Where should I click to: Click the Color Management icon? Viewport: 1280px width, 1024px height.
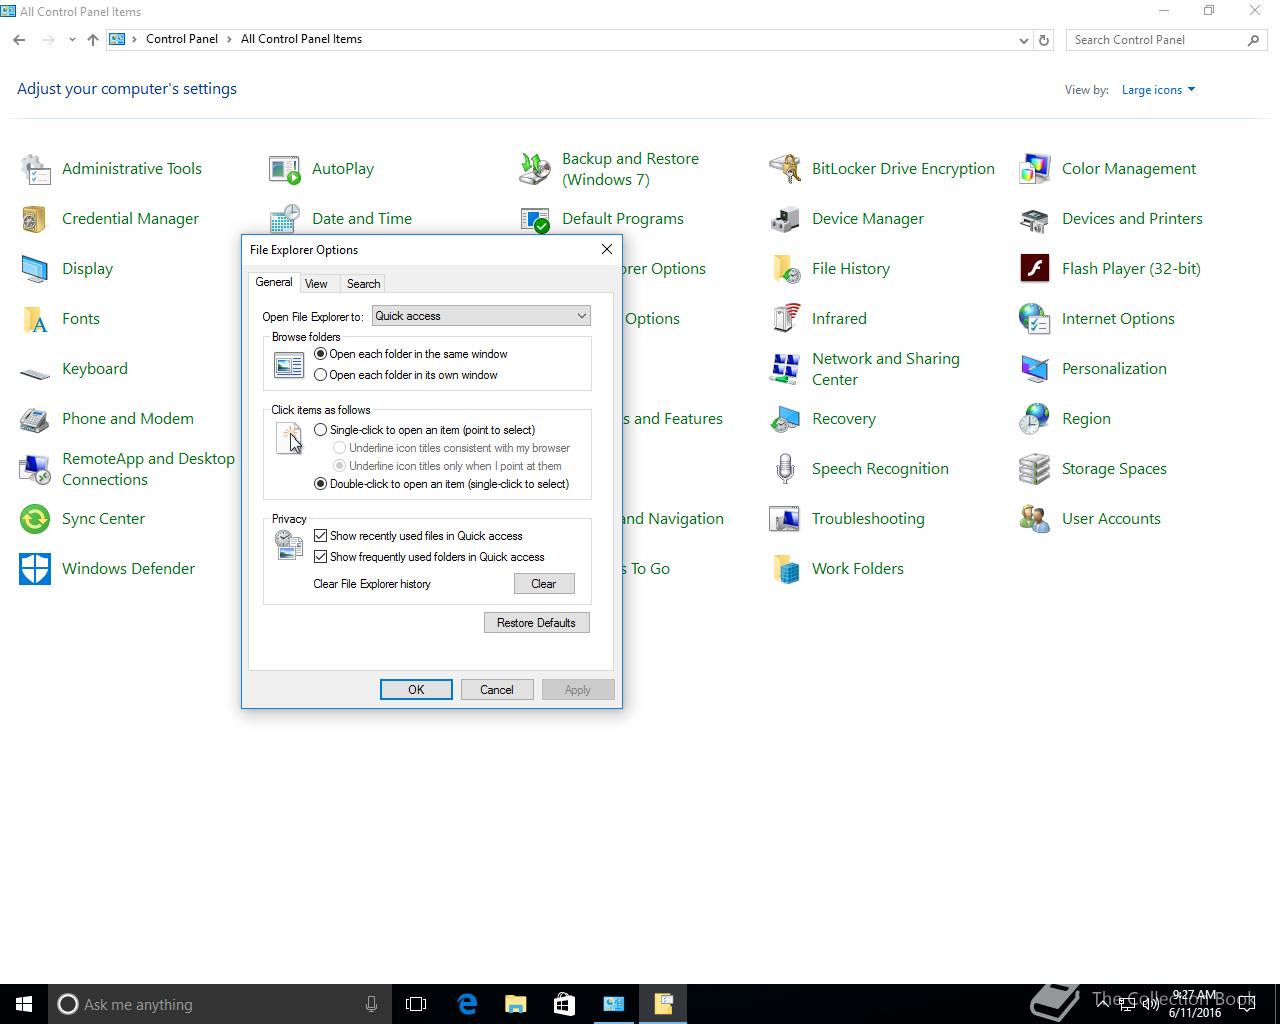[x=1034, y=169]
